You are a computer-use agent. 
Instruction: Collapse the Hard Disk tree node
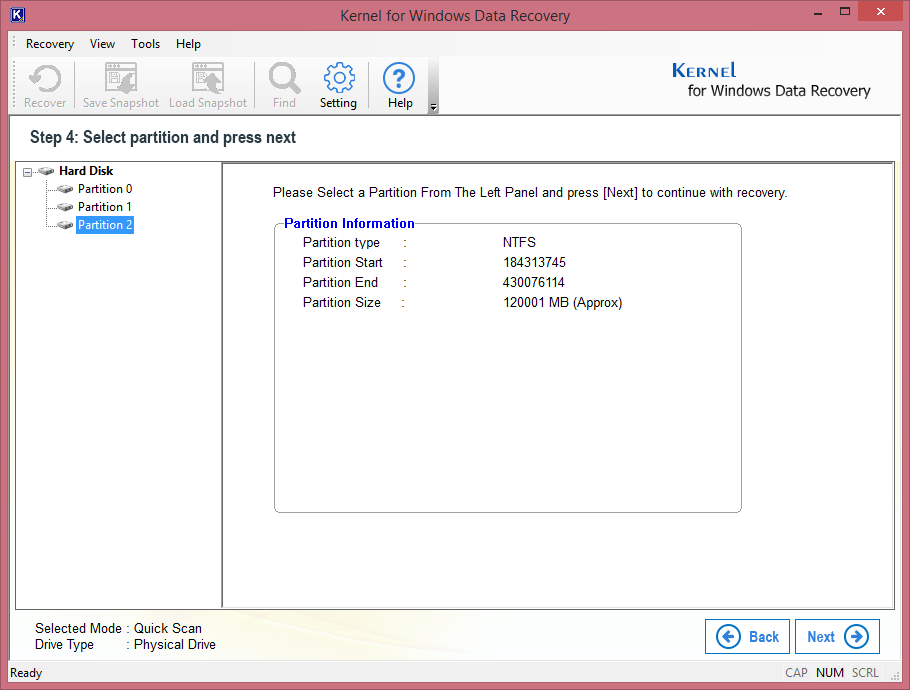coord(27,172)
